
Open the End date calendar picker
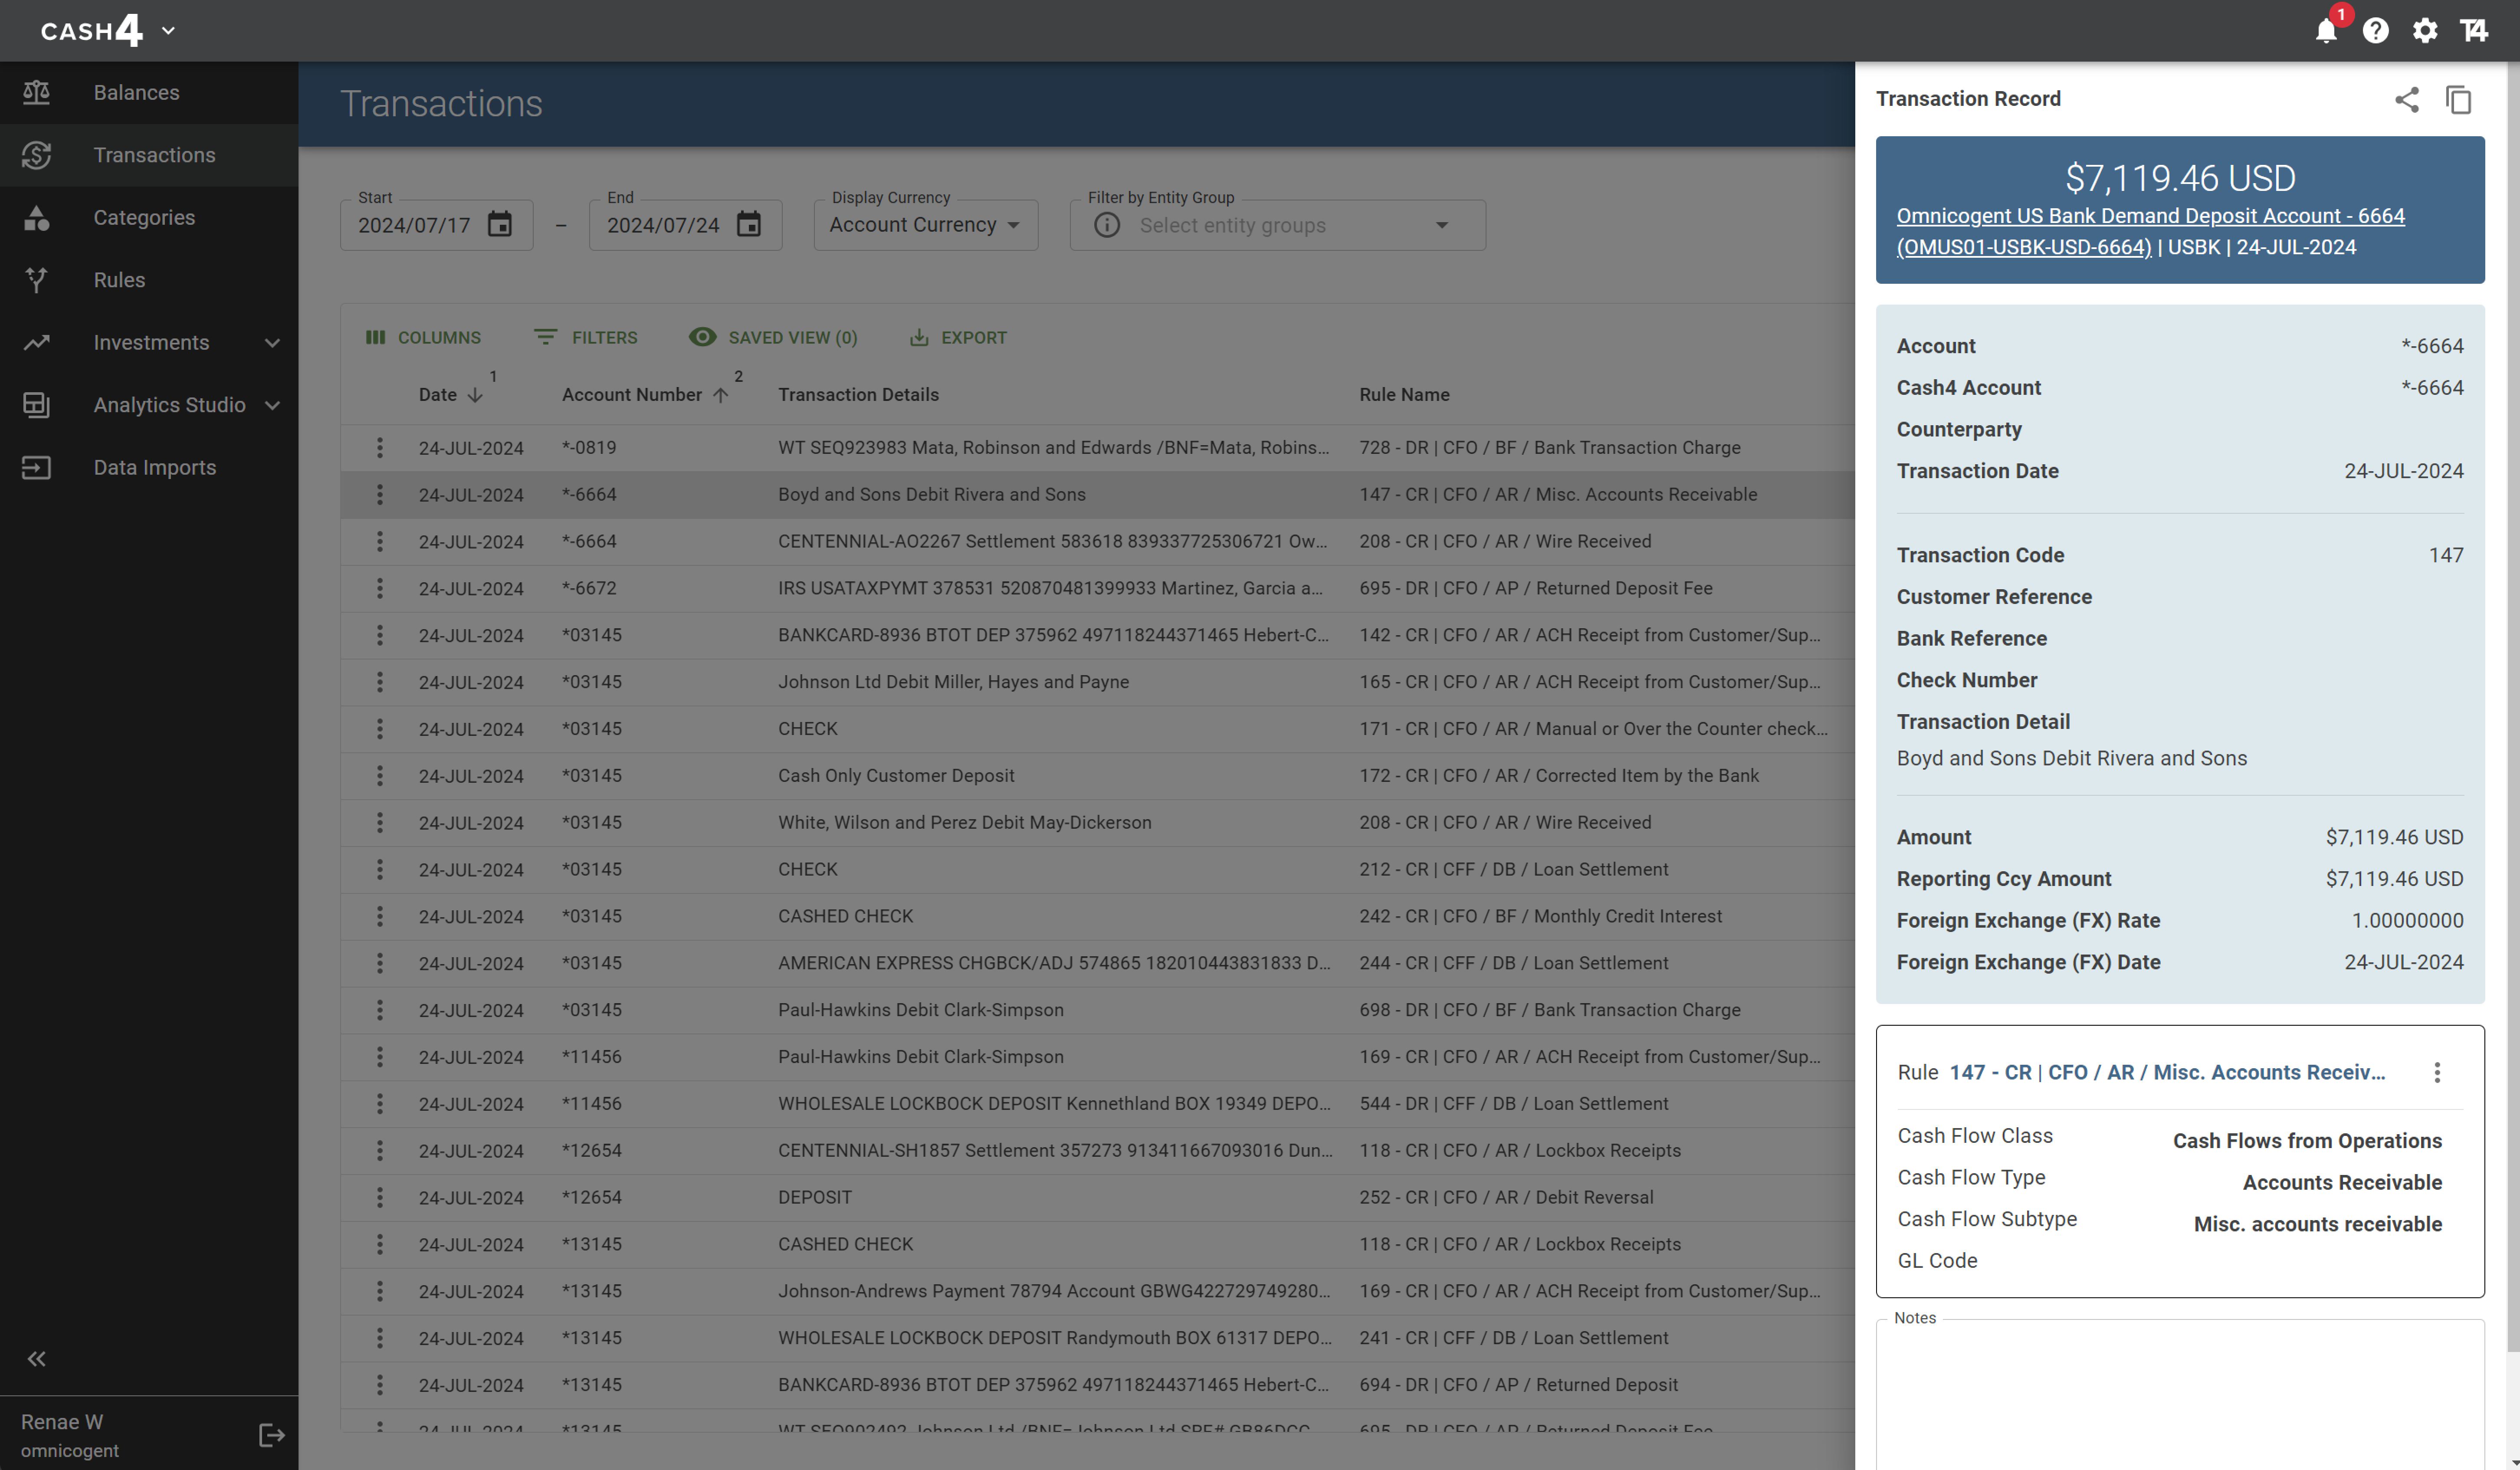(x=748, y=225)
